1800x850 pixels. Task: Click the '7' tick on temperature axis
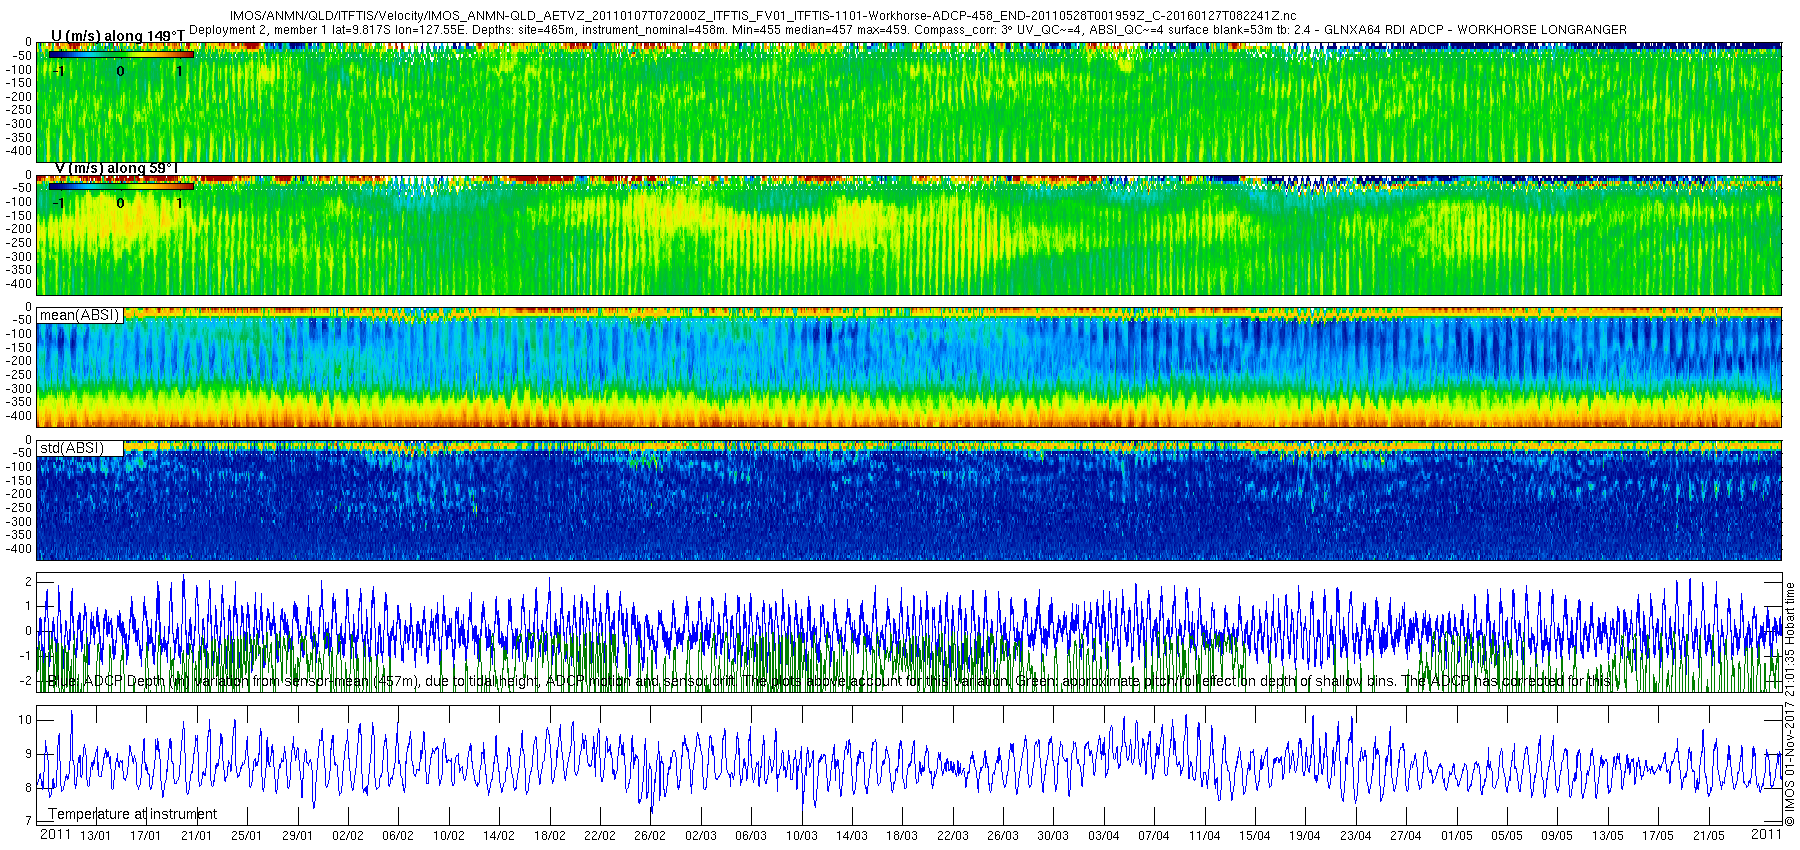pyautogui.click(x=28, y=821)
